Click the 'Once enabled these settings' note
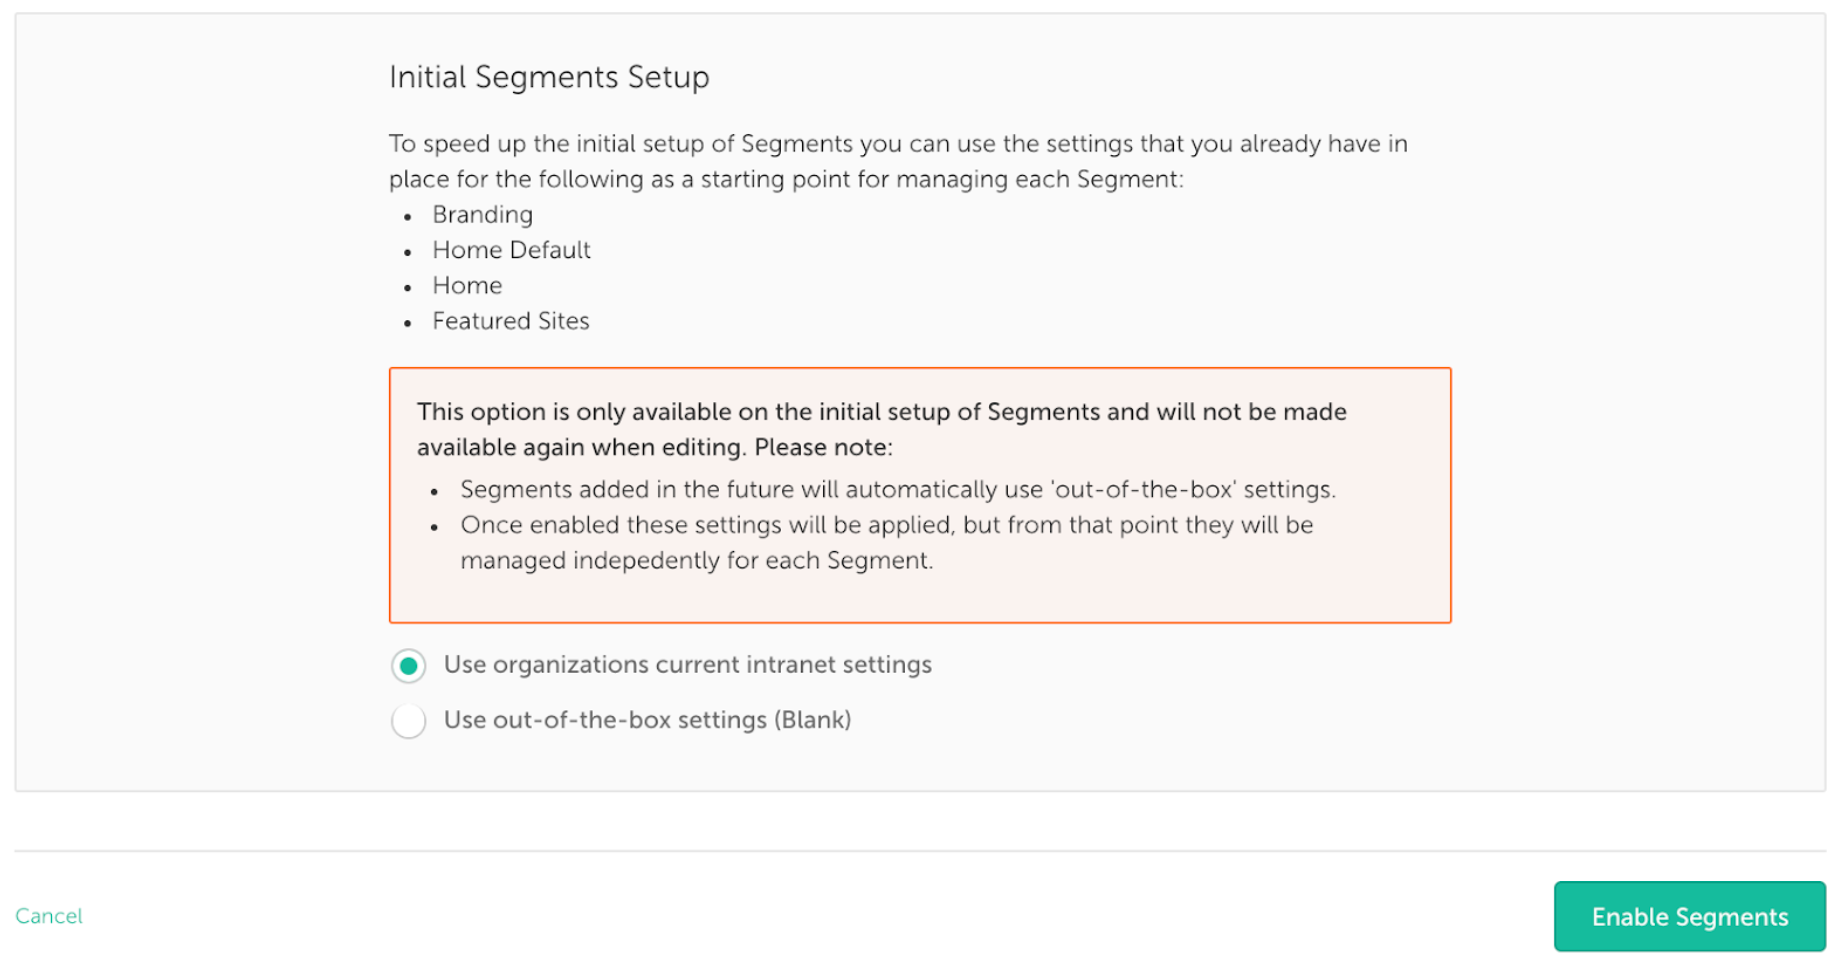Viewport: 1846px width, 970px height. [886, 543]
